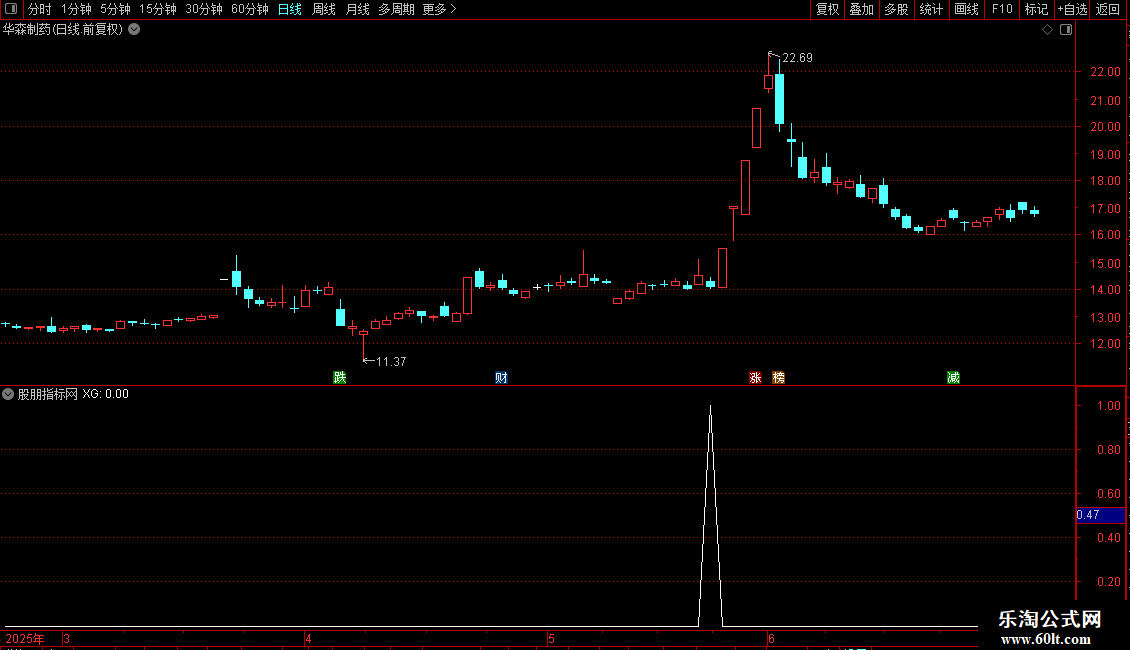
Task: Click the 标记 mark button
Action: tap(1036, 9)
